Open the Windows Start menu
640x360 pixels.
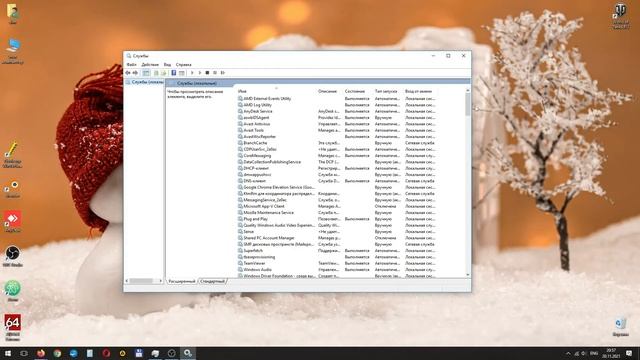coord(8,353)
